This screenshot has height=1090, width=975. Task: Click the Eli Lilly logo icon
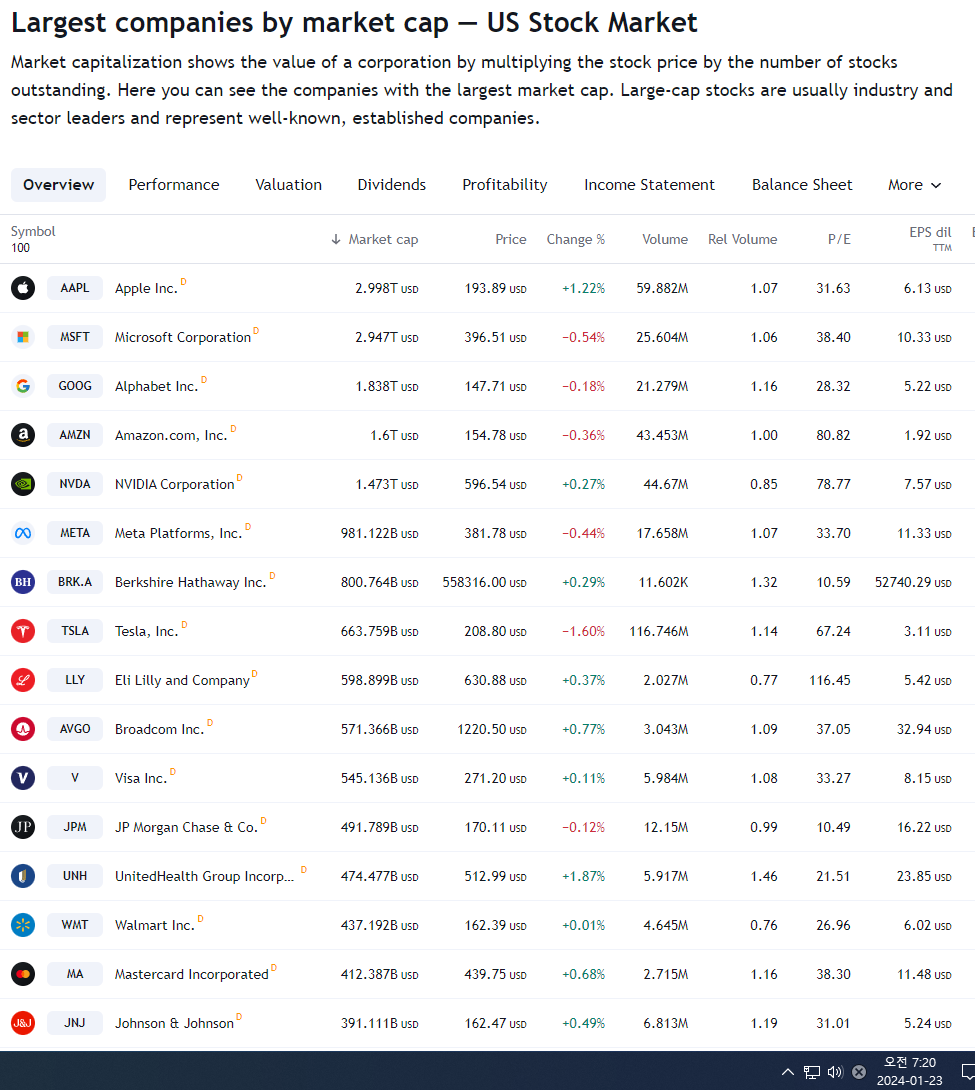click(x=23, y=680)
